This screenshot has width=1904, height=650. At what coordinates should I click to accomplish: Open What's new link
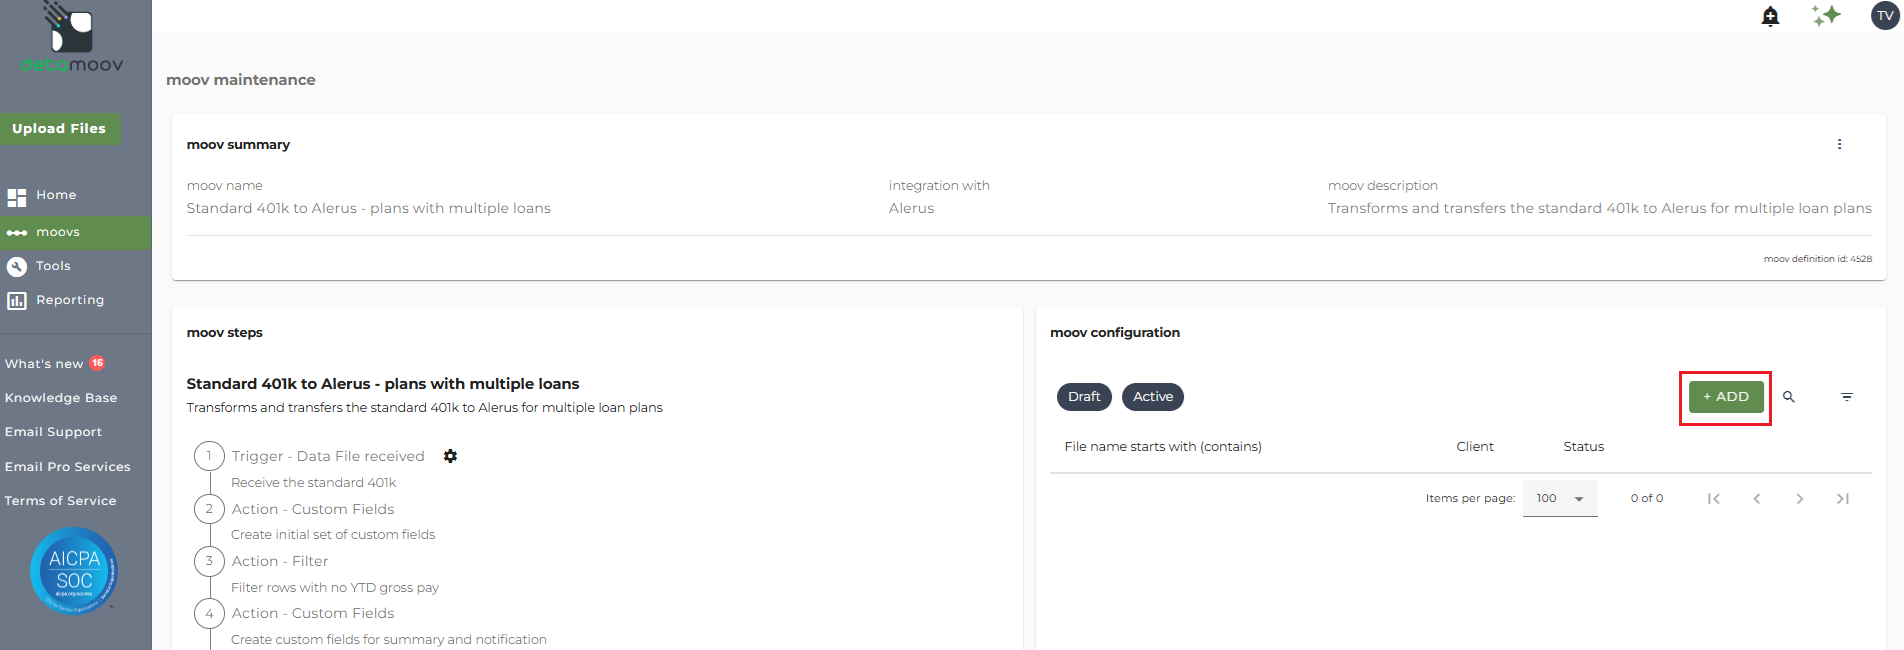click(x=44, y=364)
